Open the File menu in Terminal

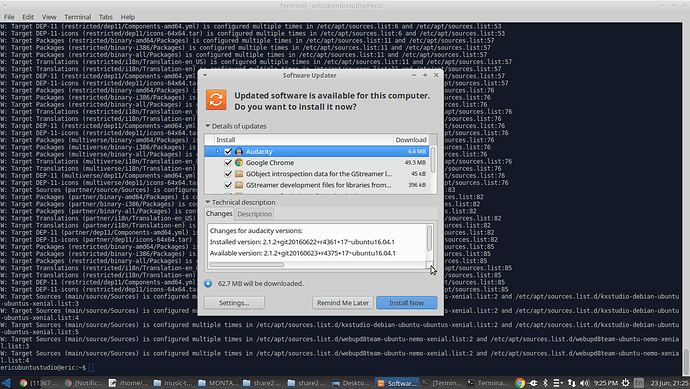pos(9,17)
